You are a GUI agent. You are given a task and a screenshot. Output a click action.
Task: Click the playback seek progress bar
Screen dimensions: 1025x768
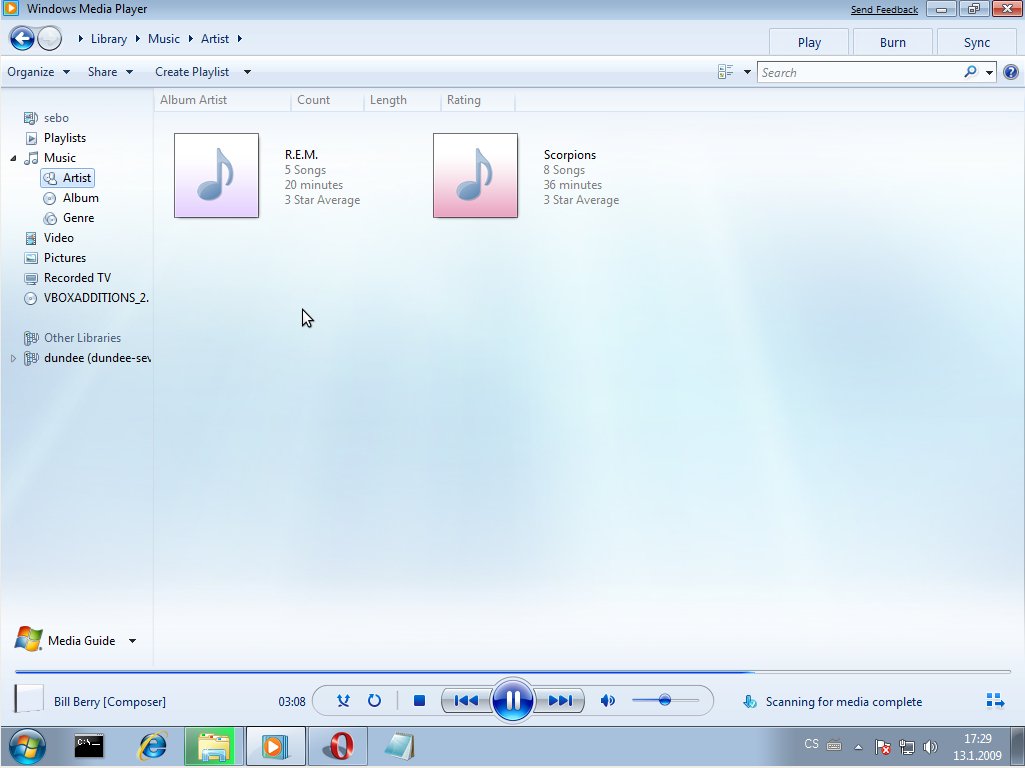(512, 671)
